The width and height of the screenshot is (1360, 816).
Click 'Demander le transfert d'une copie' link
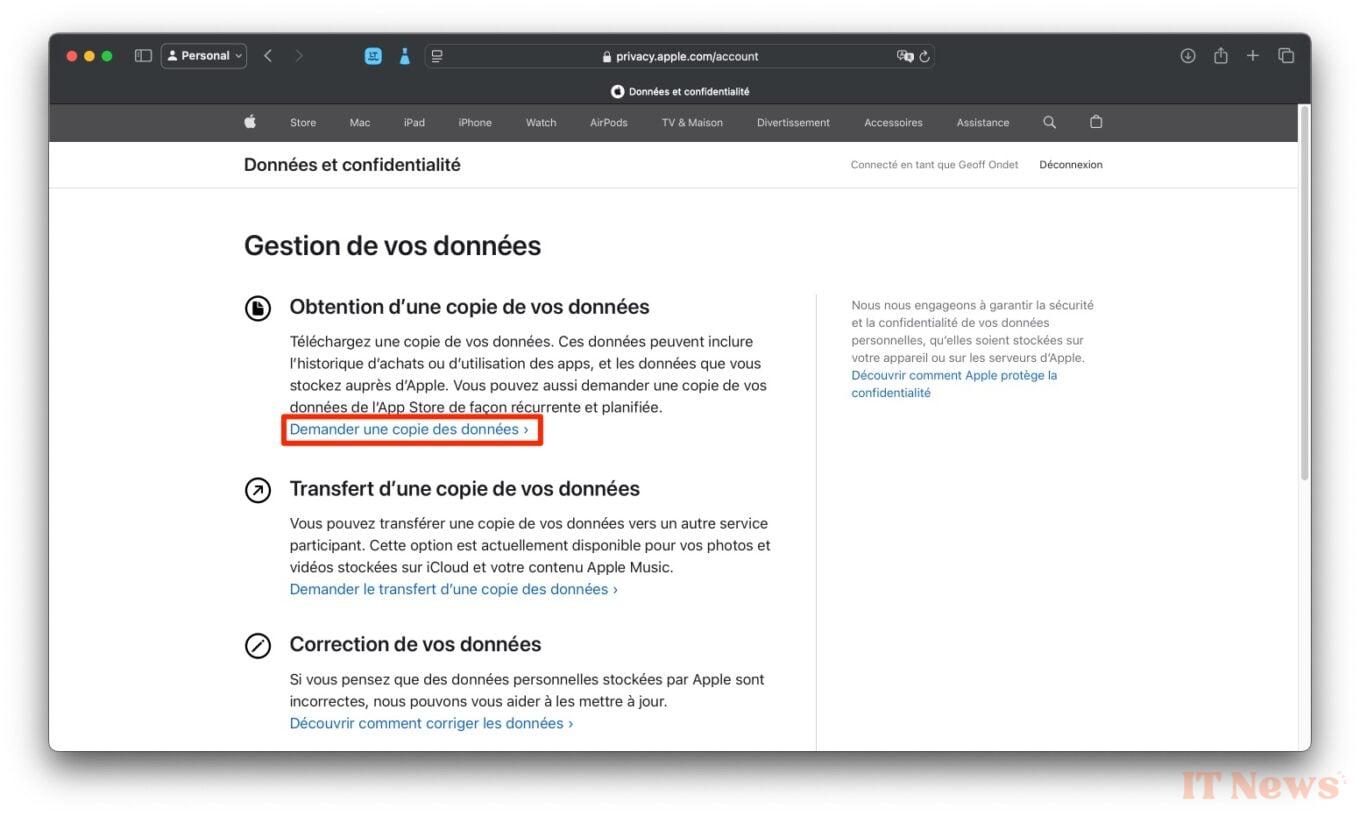tap(453, 589)
